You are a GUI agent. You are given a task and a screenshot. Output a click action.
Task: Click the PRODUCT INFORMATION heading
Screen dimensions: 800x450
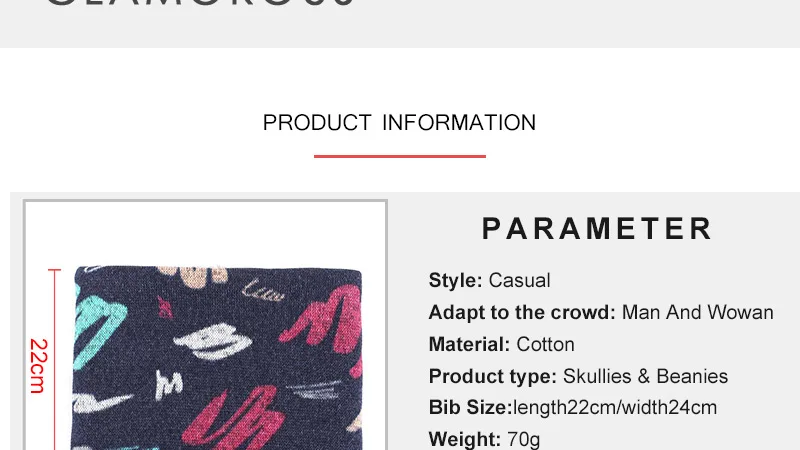point(399,123)
